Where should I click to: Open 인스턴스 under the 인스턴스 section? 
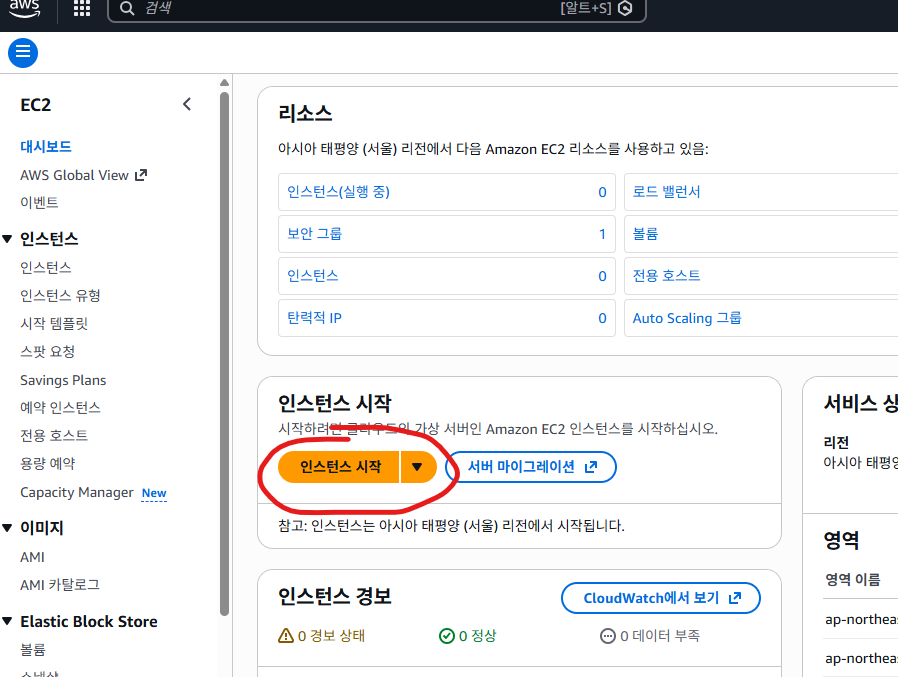46,267
